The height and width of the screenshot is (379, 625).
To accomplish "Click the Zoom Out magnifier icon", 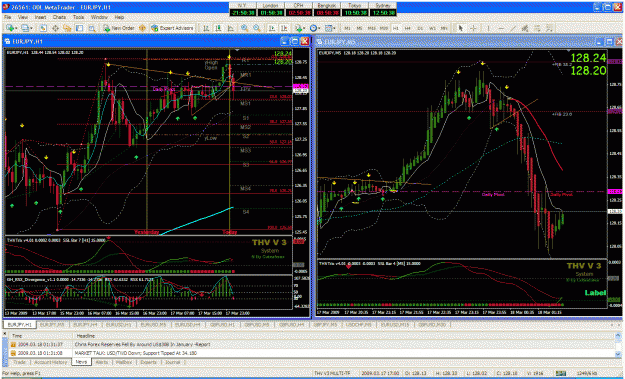I will click(x=257, y=28).
